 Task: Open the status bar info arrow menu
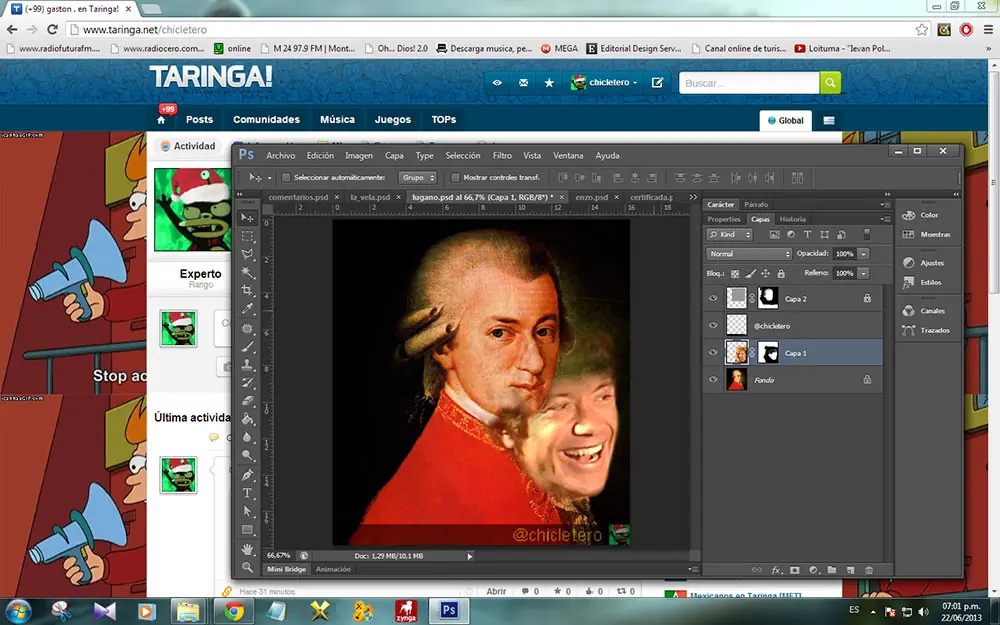pyautogui.click(x=469, y=556)
